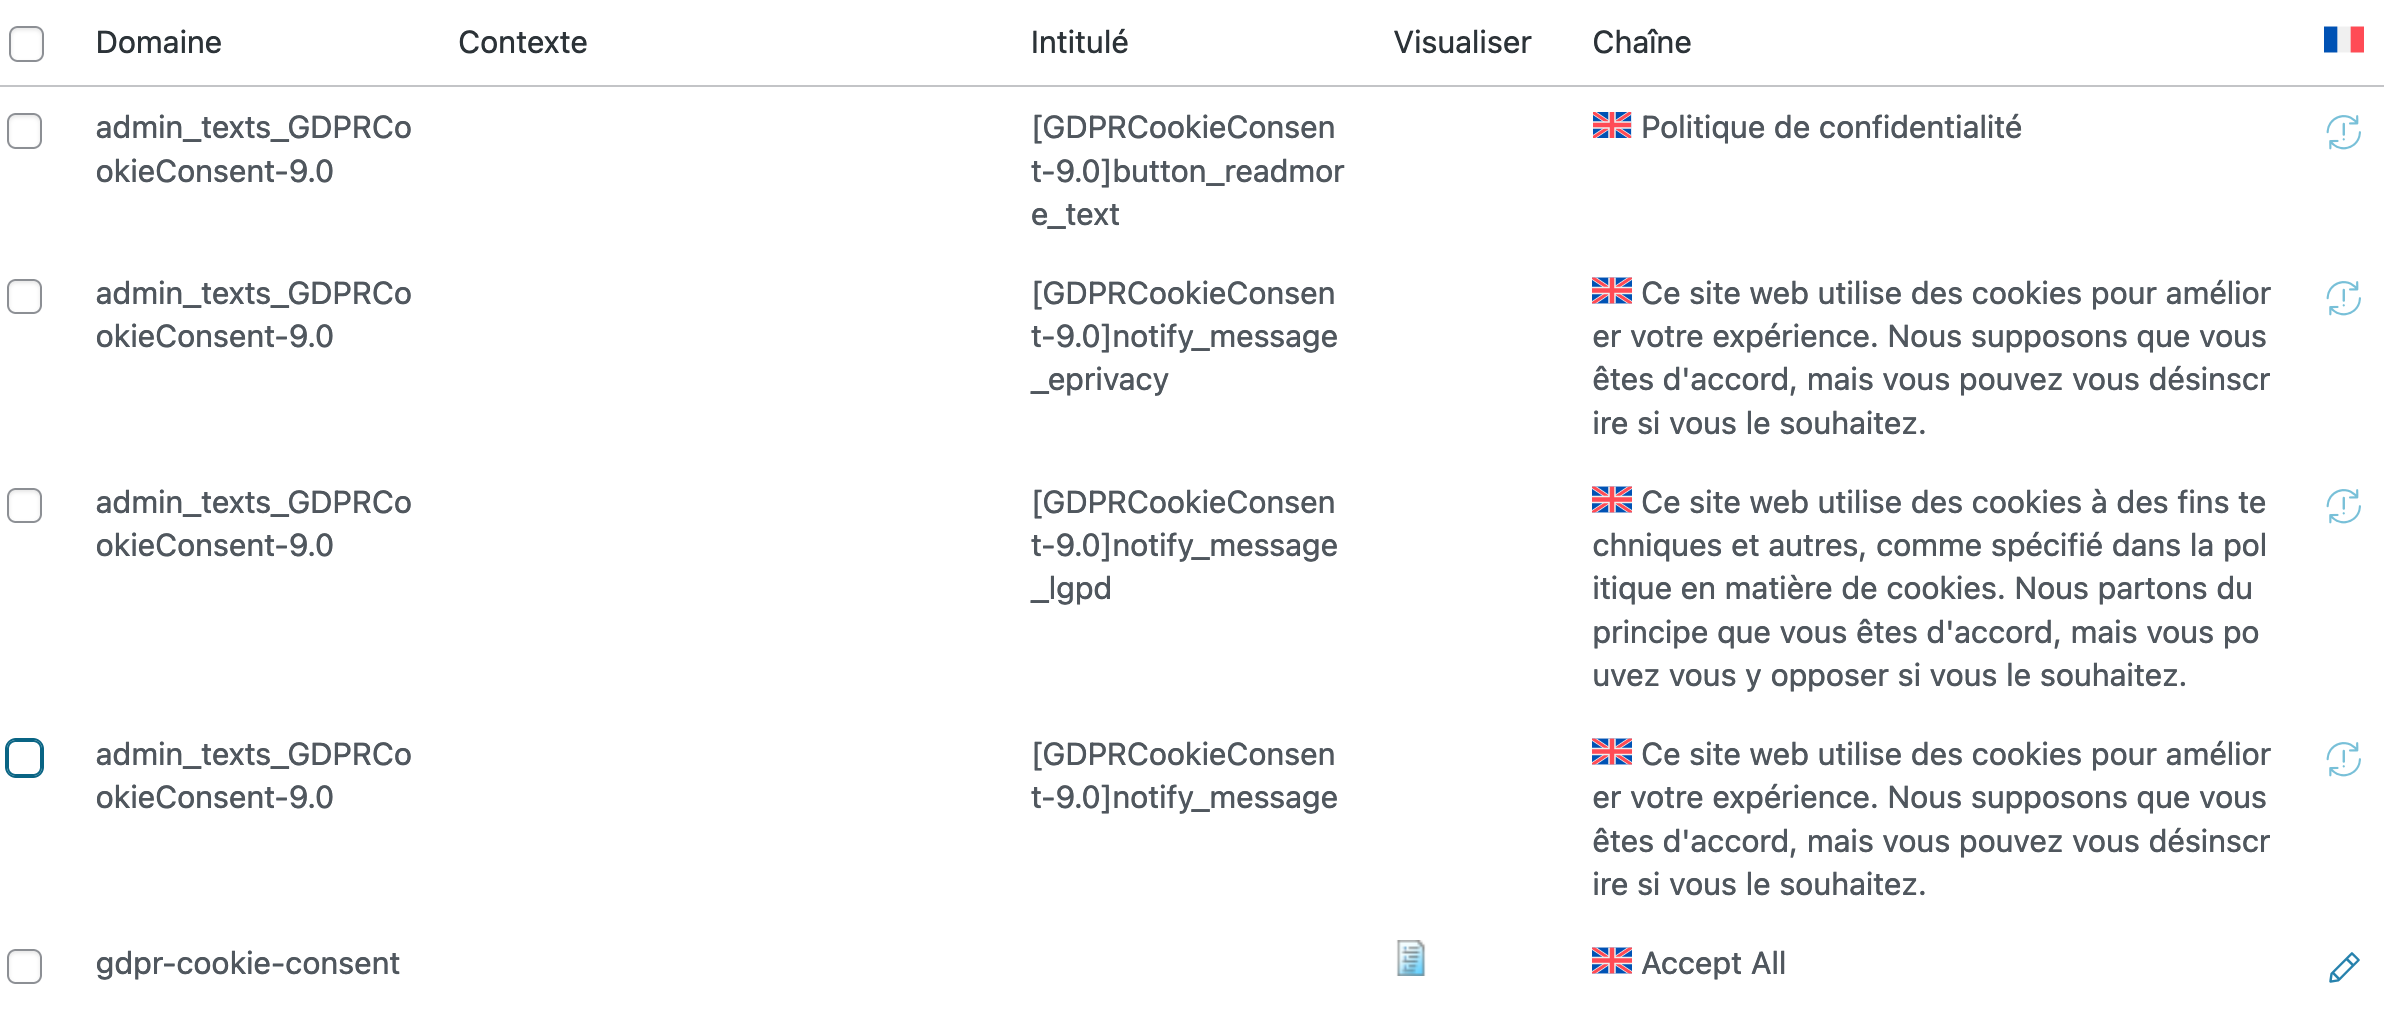Select the checkbox for the notify_message_lgpd row
The image size is (2384, 1018).
pyautogui.click(x=24, y=505)
